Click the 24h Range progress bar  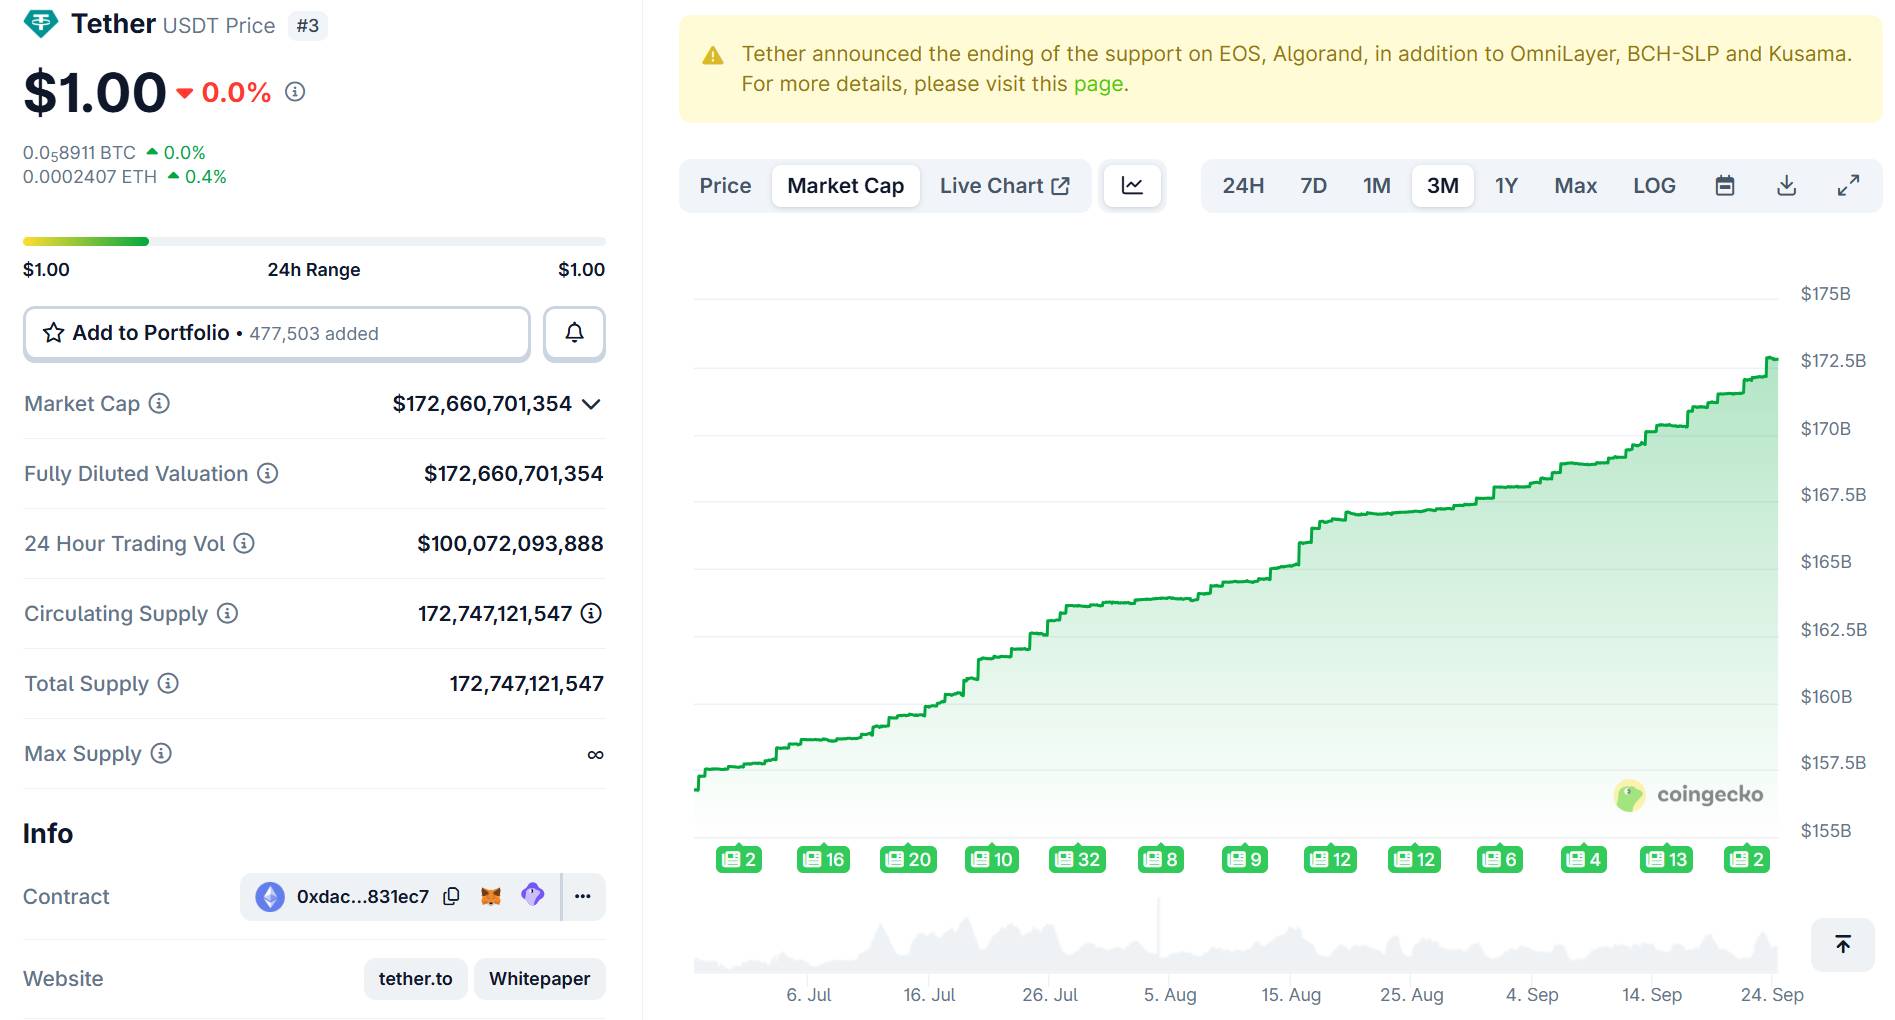pos(314,241)
